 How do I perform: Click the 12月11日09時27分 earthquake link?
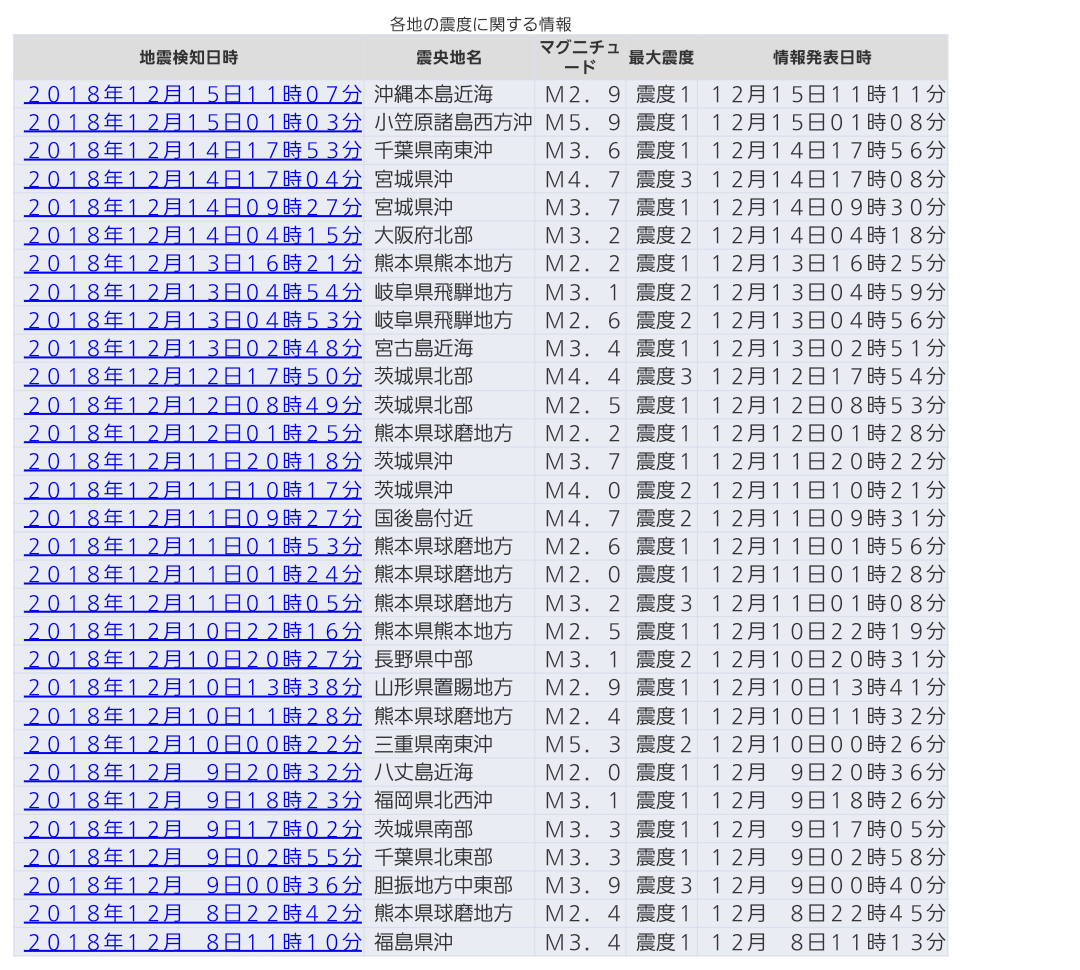[193, 519]
